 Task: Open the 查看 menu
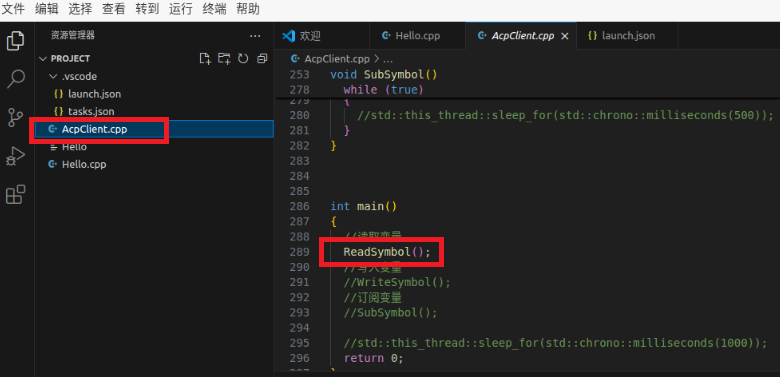pyautogui.click(x=113, y=9)
